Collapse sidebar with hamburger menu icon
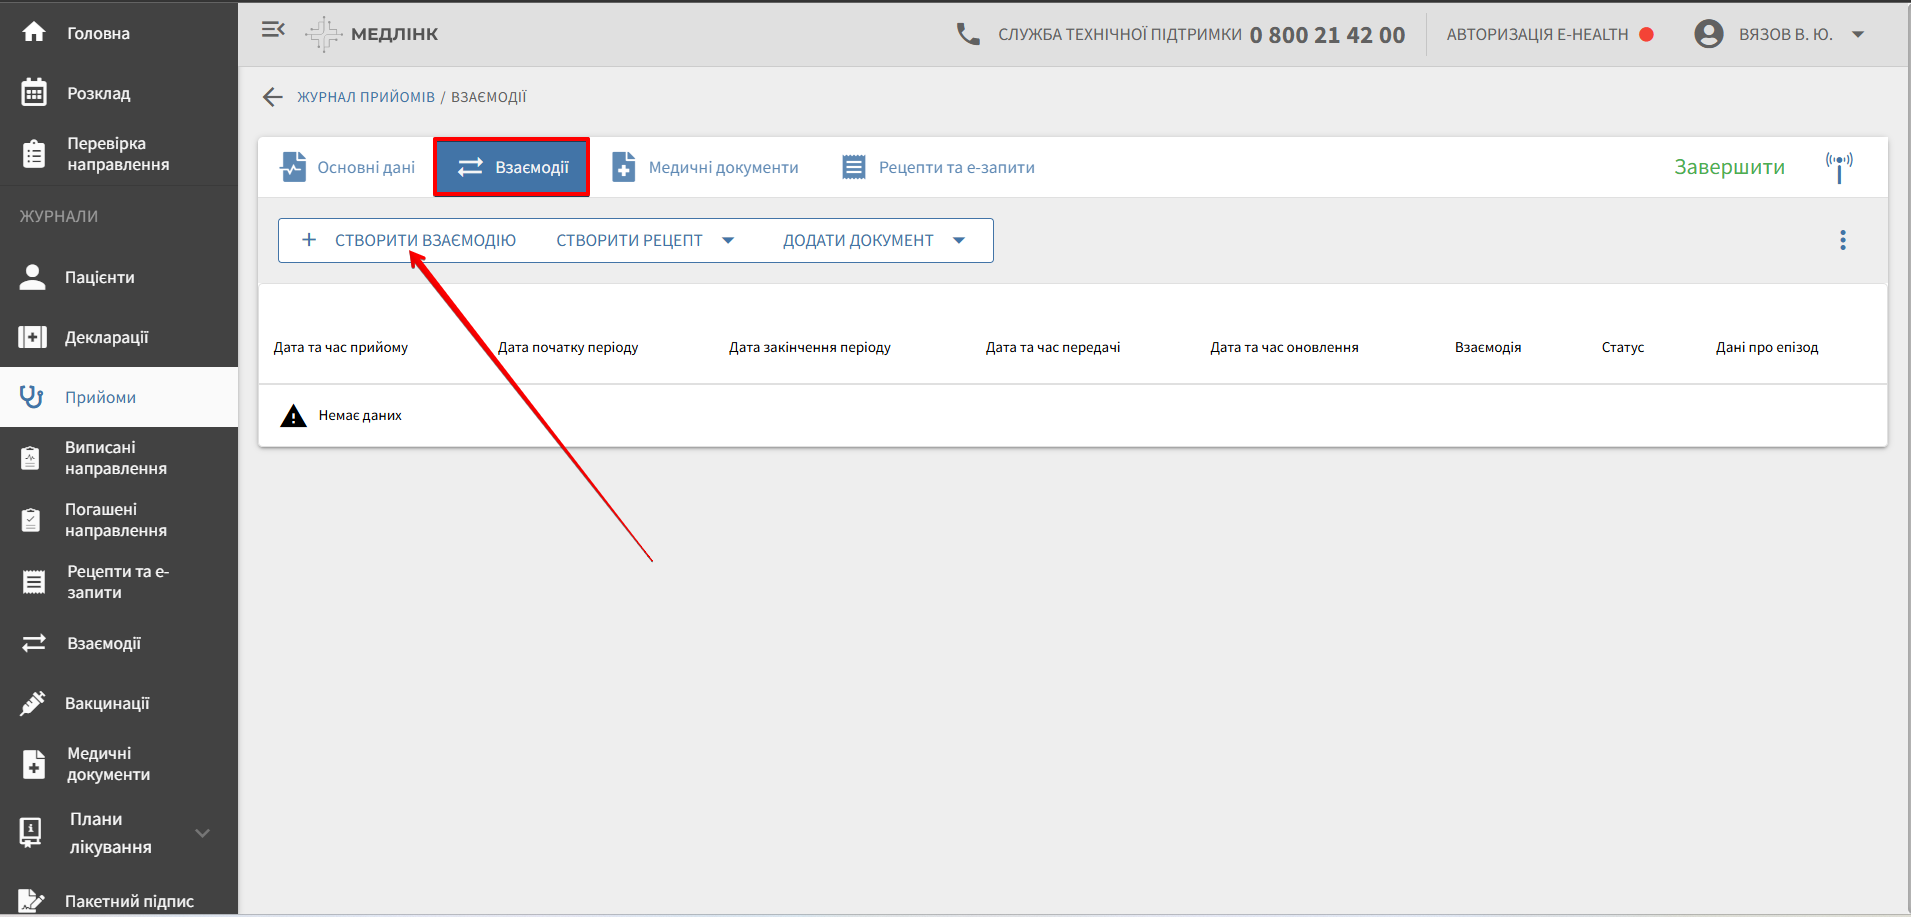1911x917 pixels. [x=273, y=30]
